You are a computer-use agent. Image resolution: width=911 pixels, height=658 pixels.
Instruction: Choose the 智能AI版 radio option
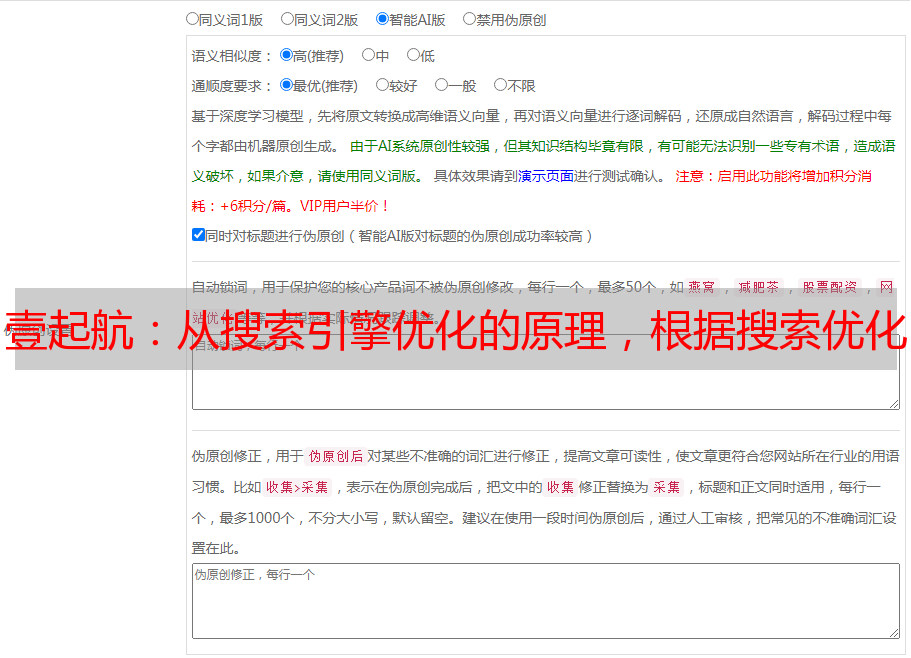click(x=382, y=19)
